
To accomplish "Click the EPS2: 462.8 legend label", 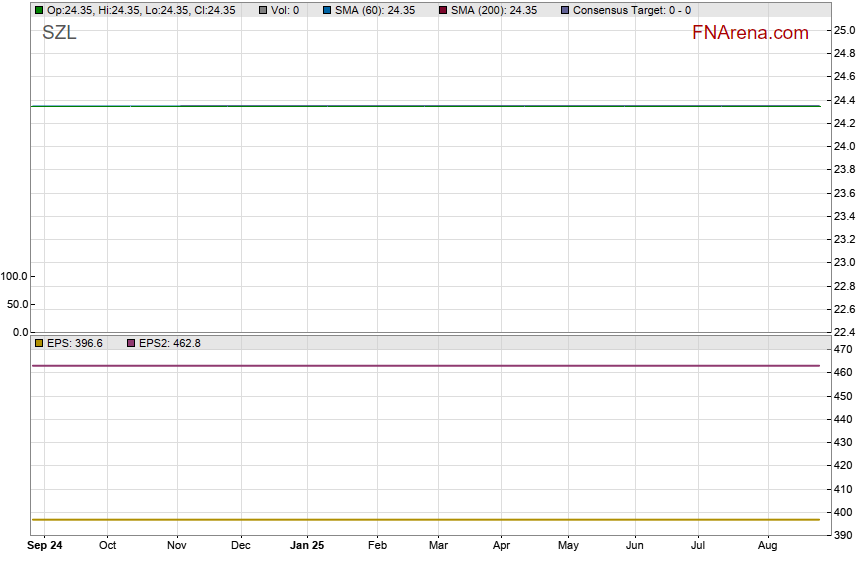I will tap(169, 343).
